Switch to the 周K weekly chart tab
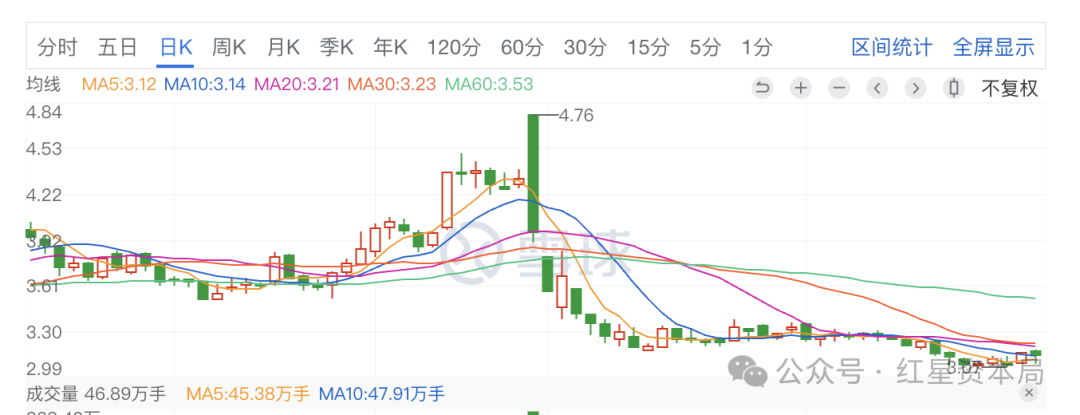 click(230, 47)
